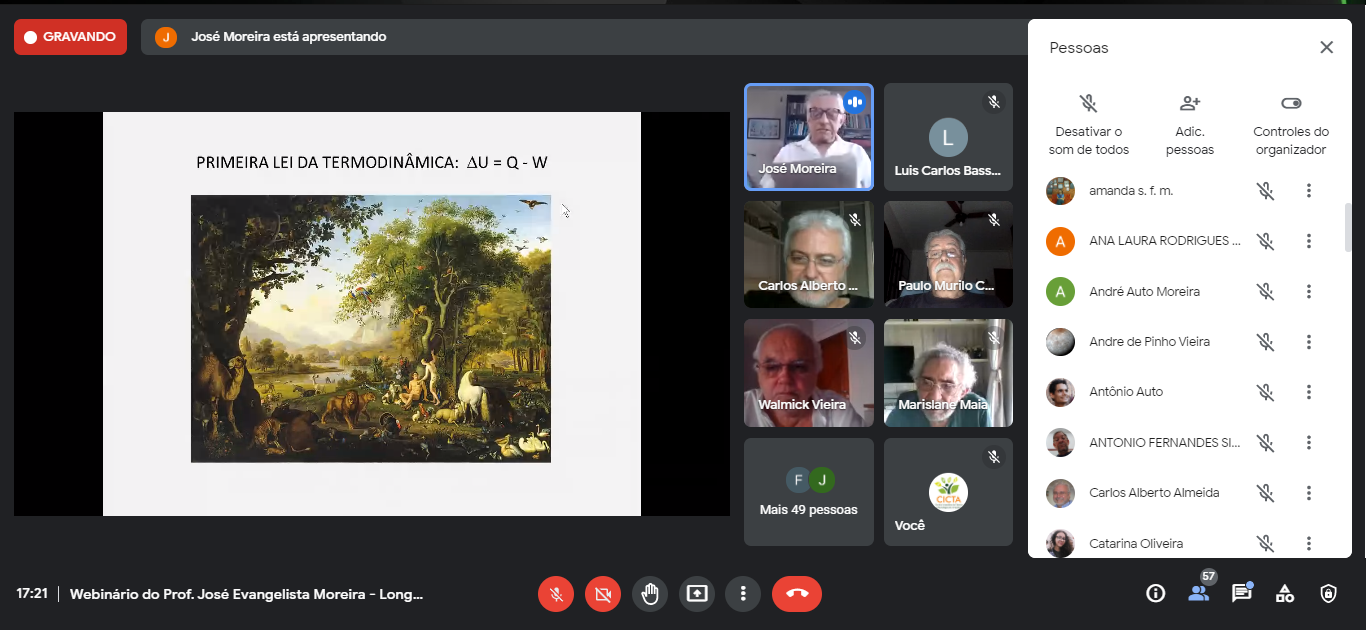
Task: Click the Pessoas panel scrollbar
Action: click(1348, 228)
